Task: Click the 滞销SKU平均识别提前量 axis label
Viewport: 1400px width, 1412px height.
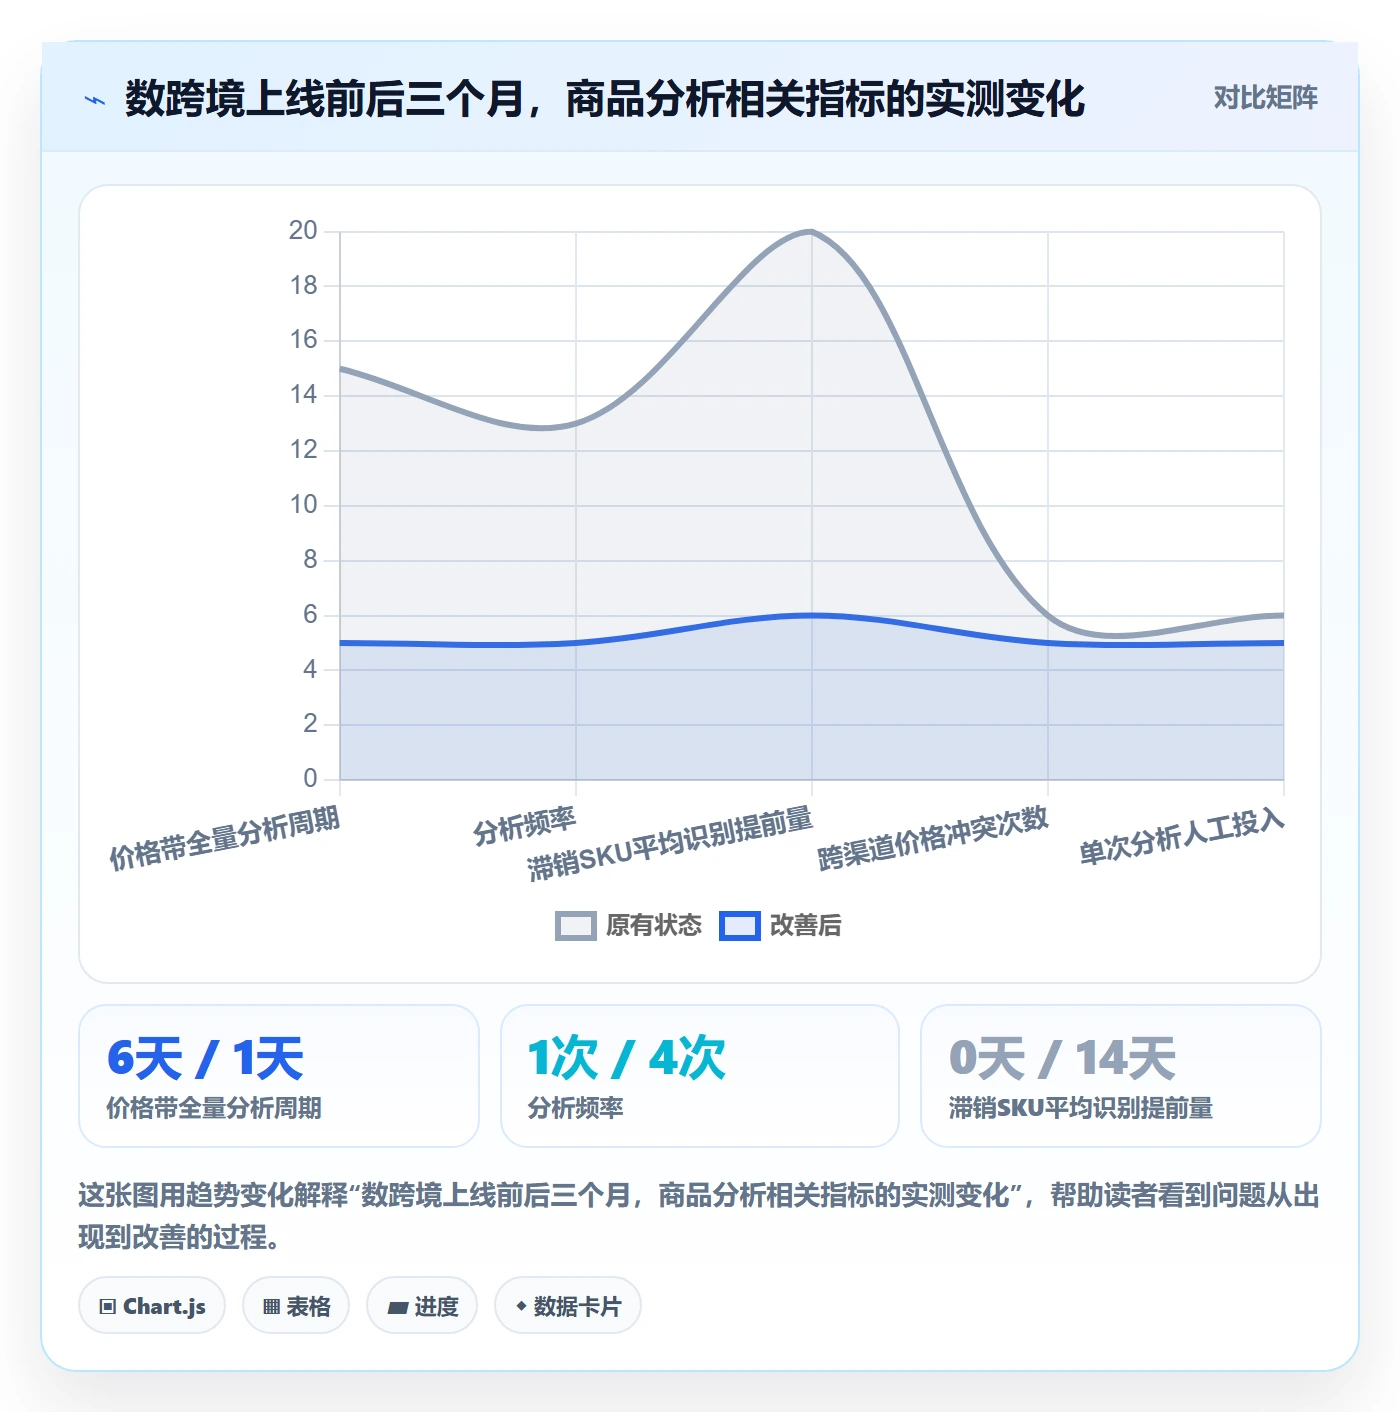Action: 670,844
